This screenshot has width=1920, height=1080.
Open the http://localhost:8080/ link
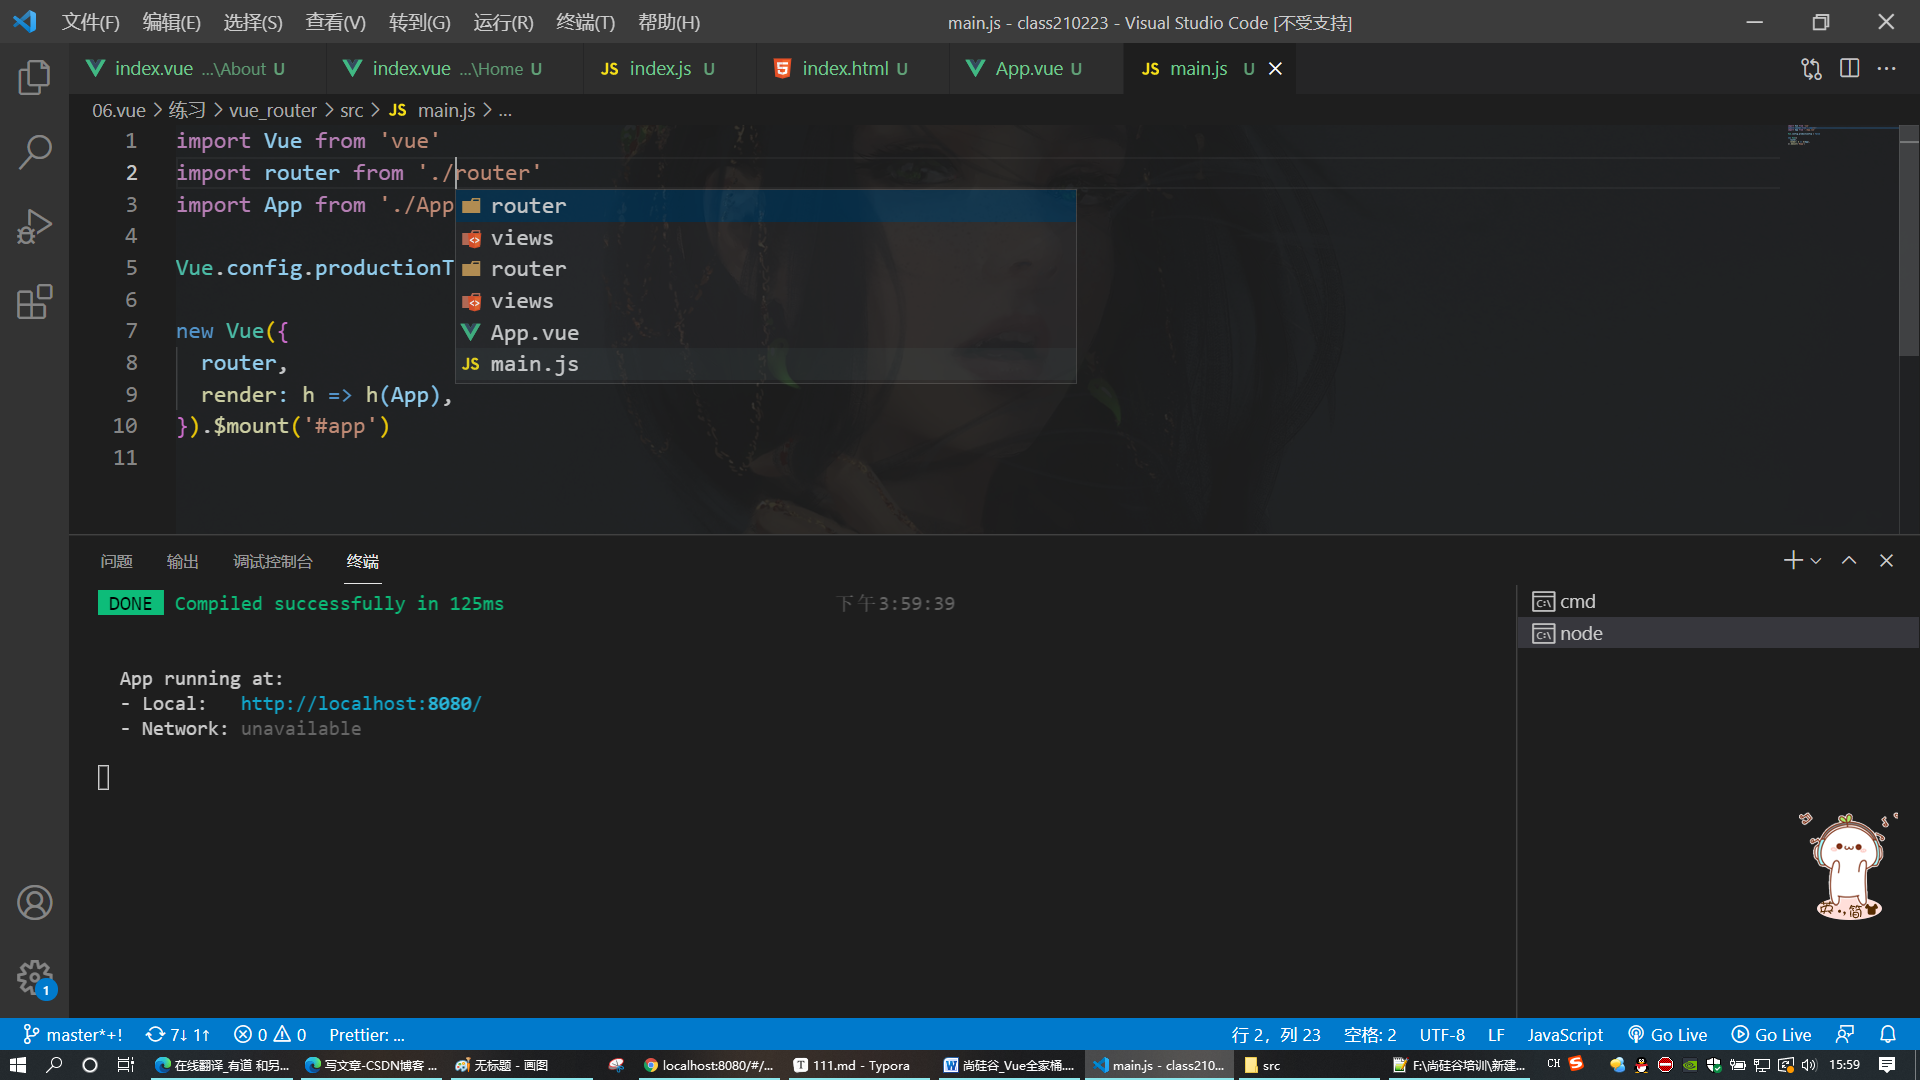[x=360, y=703]
